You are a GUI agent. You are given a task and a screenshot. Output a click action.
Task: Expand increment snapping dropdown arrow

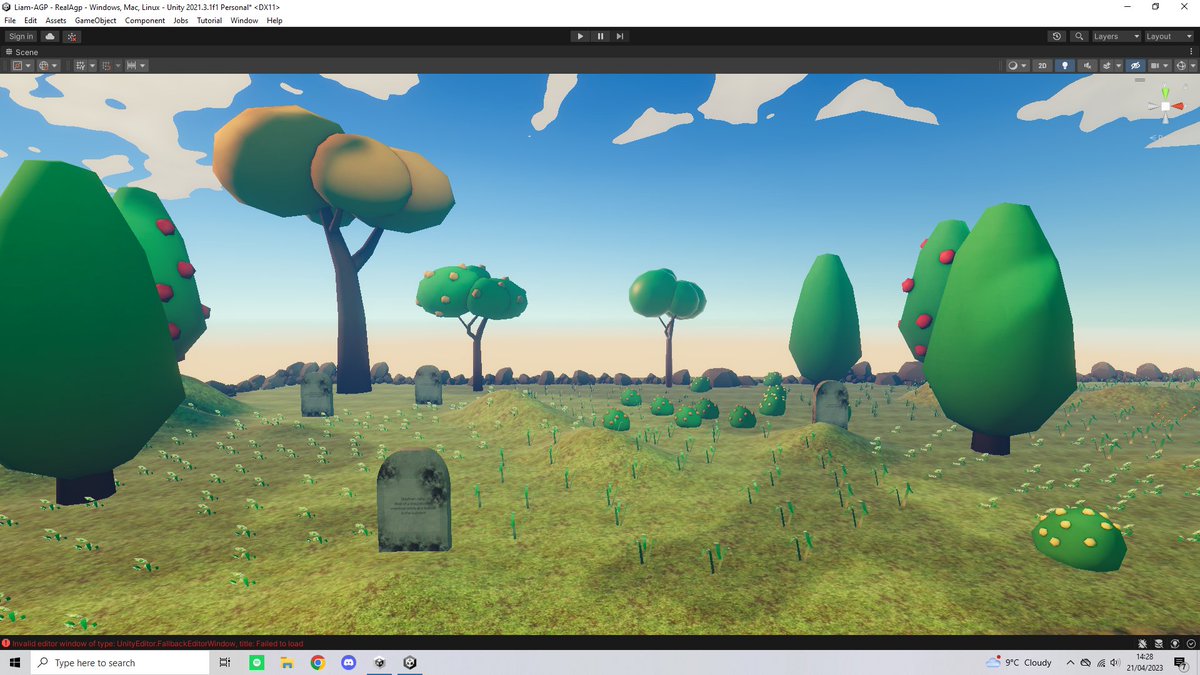(143, 66)
